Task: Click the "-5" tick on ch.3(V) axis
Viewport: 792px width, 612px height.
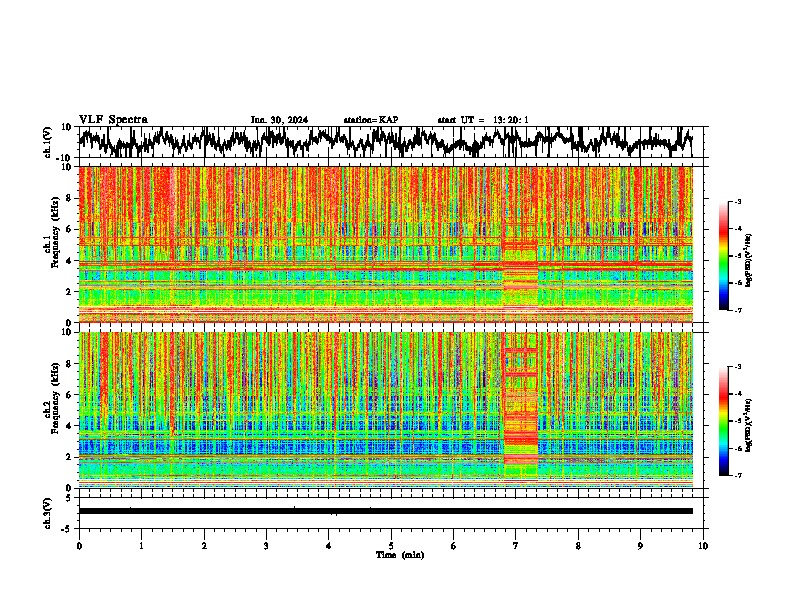Action: pyautogui.click(x=67, y=529)
